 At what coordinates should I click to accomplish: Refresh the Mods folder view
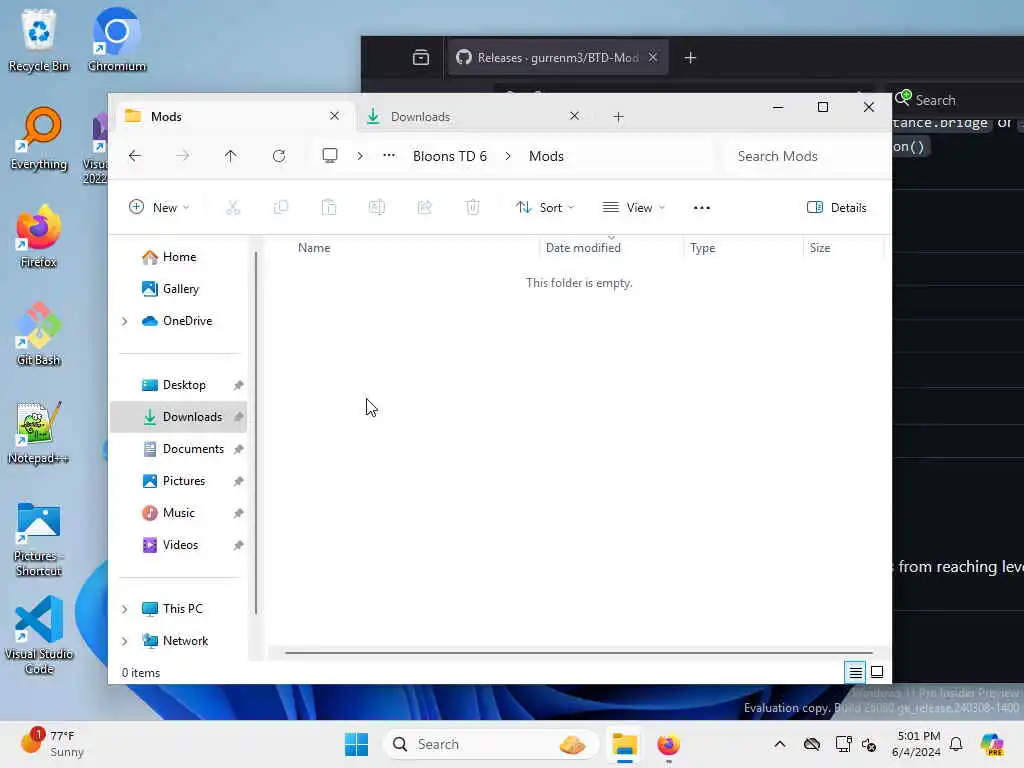(x=279, y=156)
